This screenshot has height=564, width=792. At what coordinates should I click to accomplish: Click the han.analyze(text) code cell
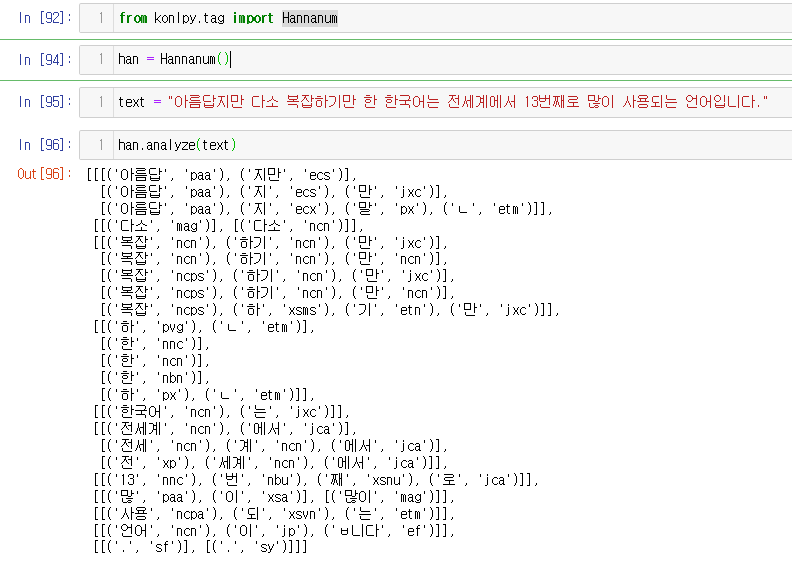[x=435, y=145]
